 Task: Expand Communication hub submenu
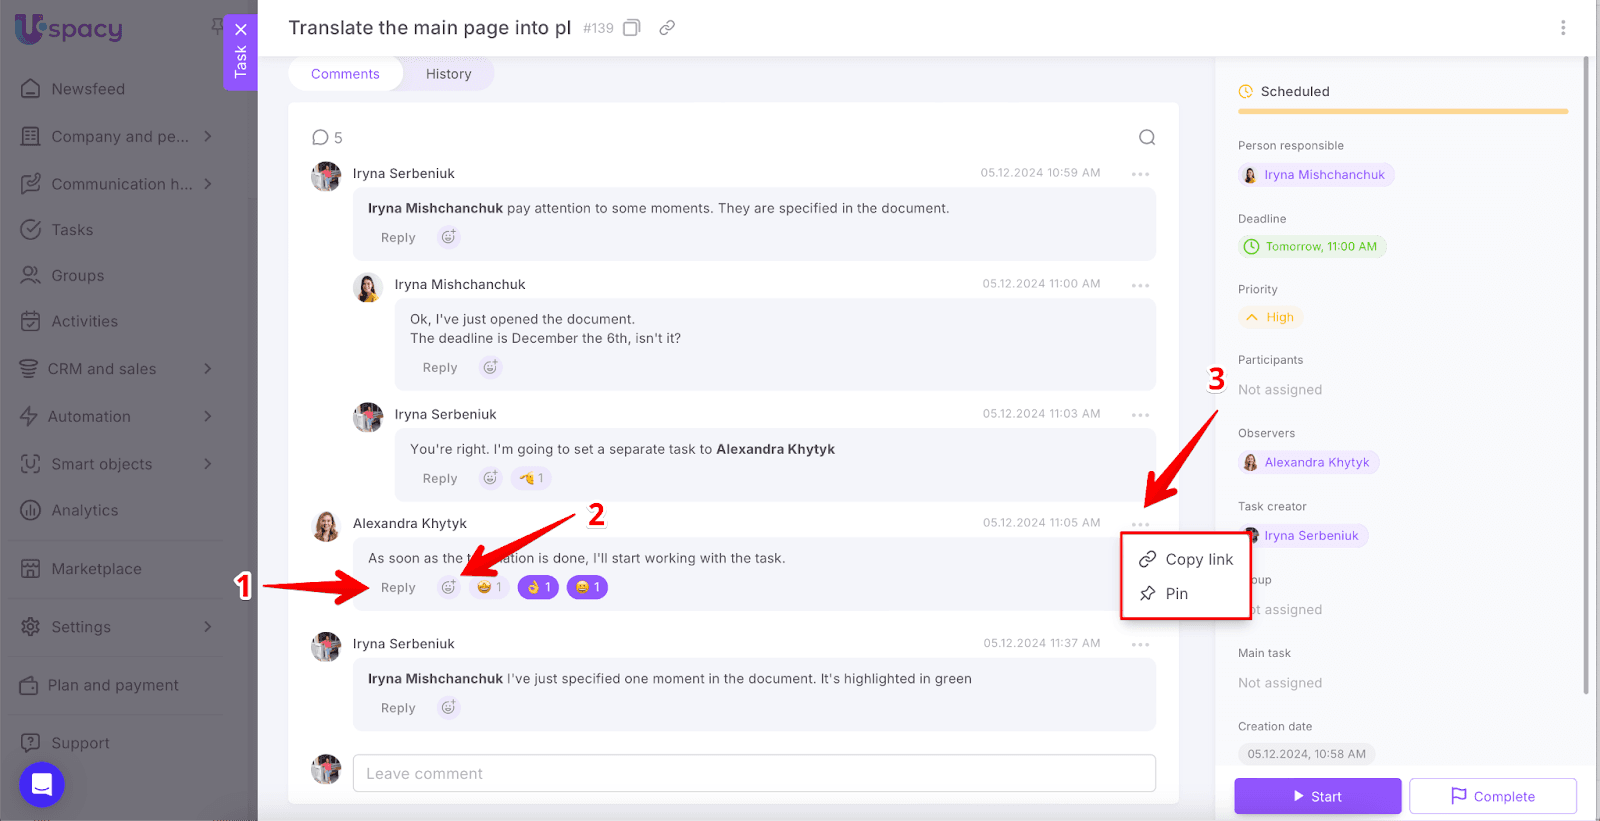tap(208, 184)
